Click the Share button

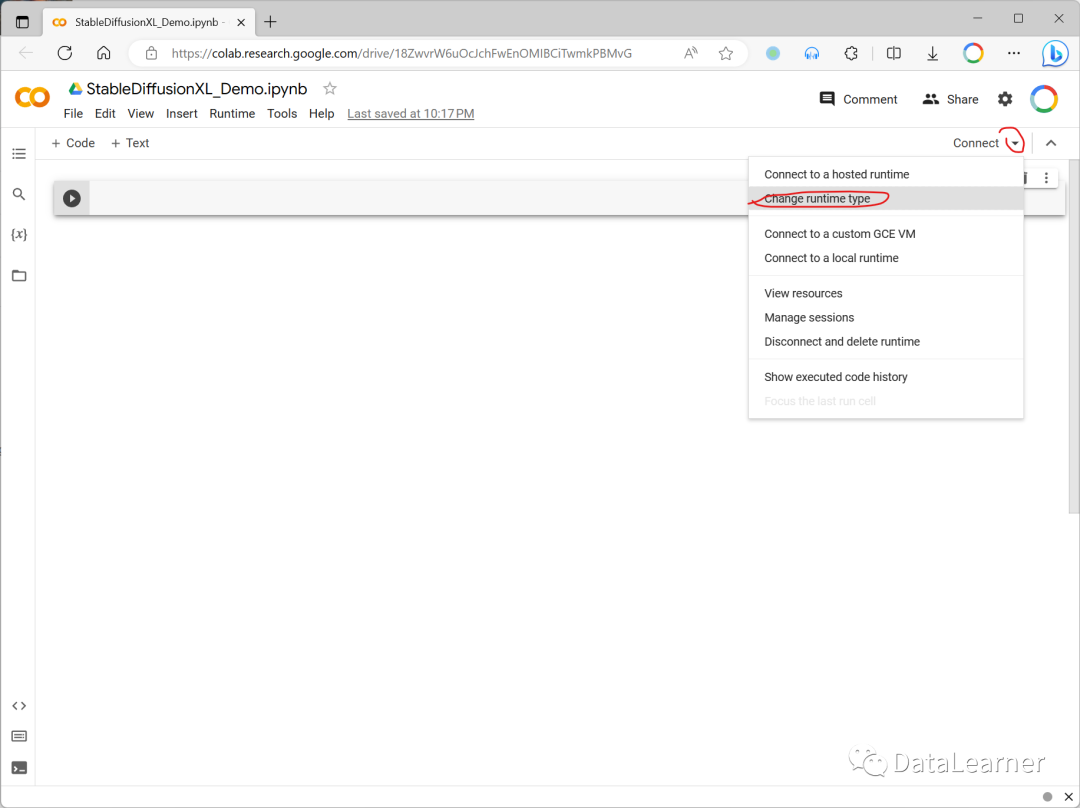[x=951, y=99]
